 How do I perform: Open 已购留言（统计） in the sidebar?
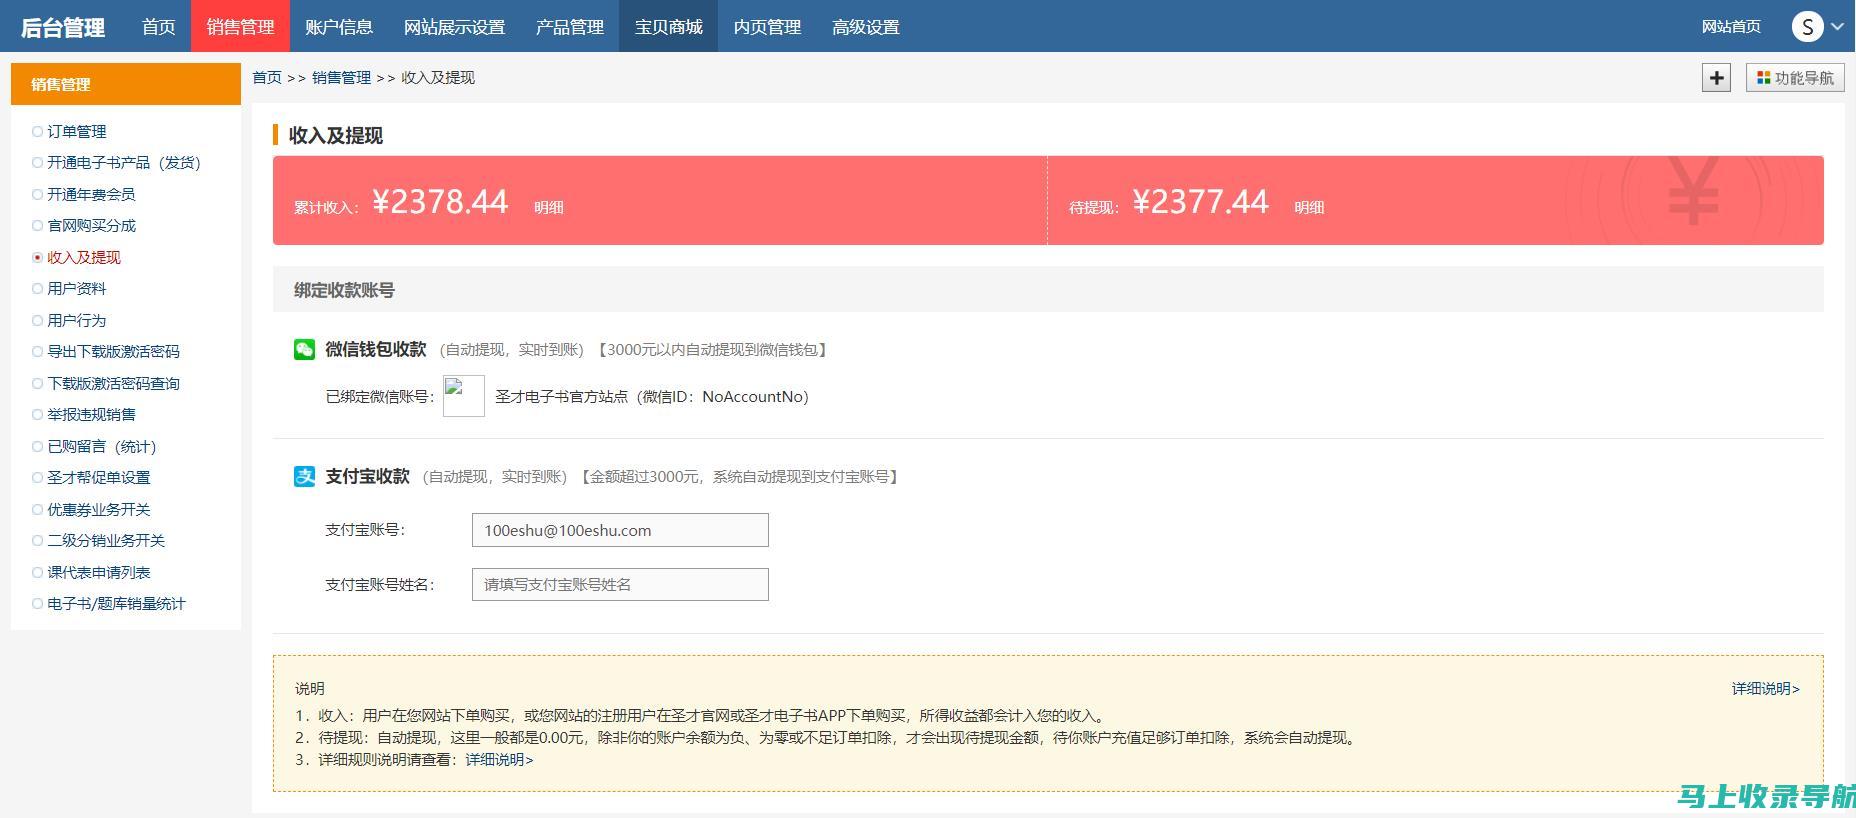[x=102, y=446]
